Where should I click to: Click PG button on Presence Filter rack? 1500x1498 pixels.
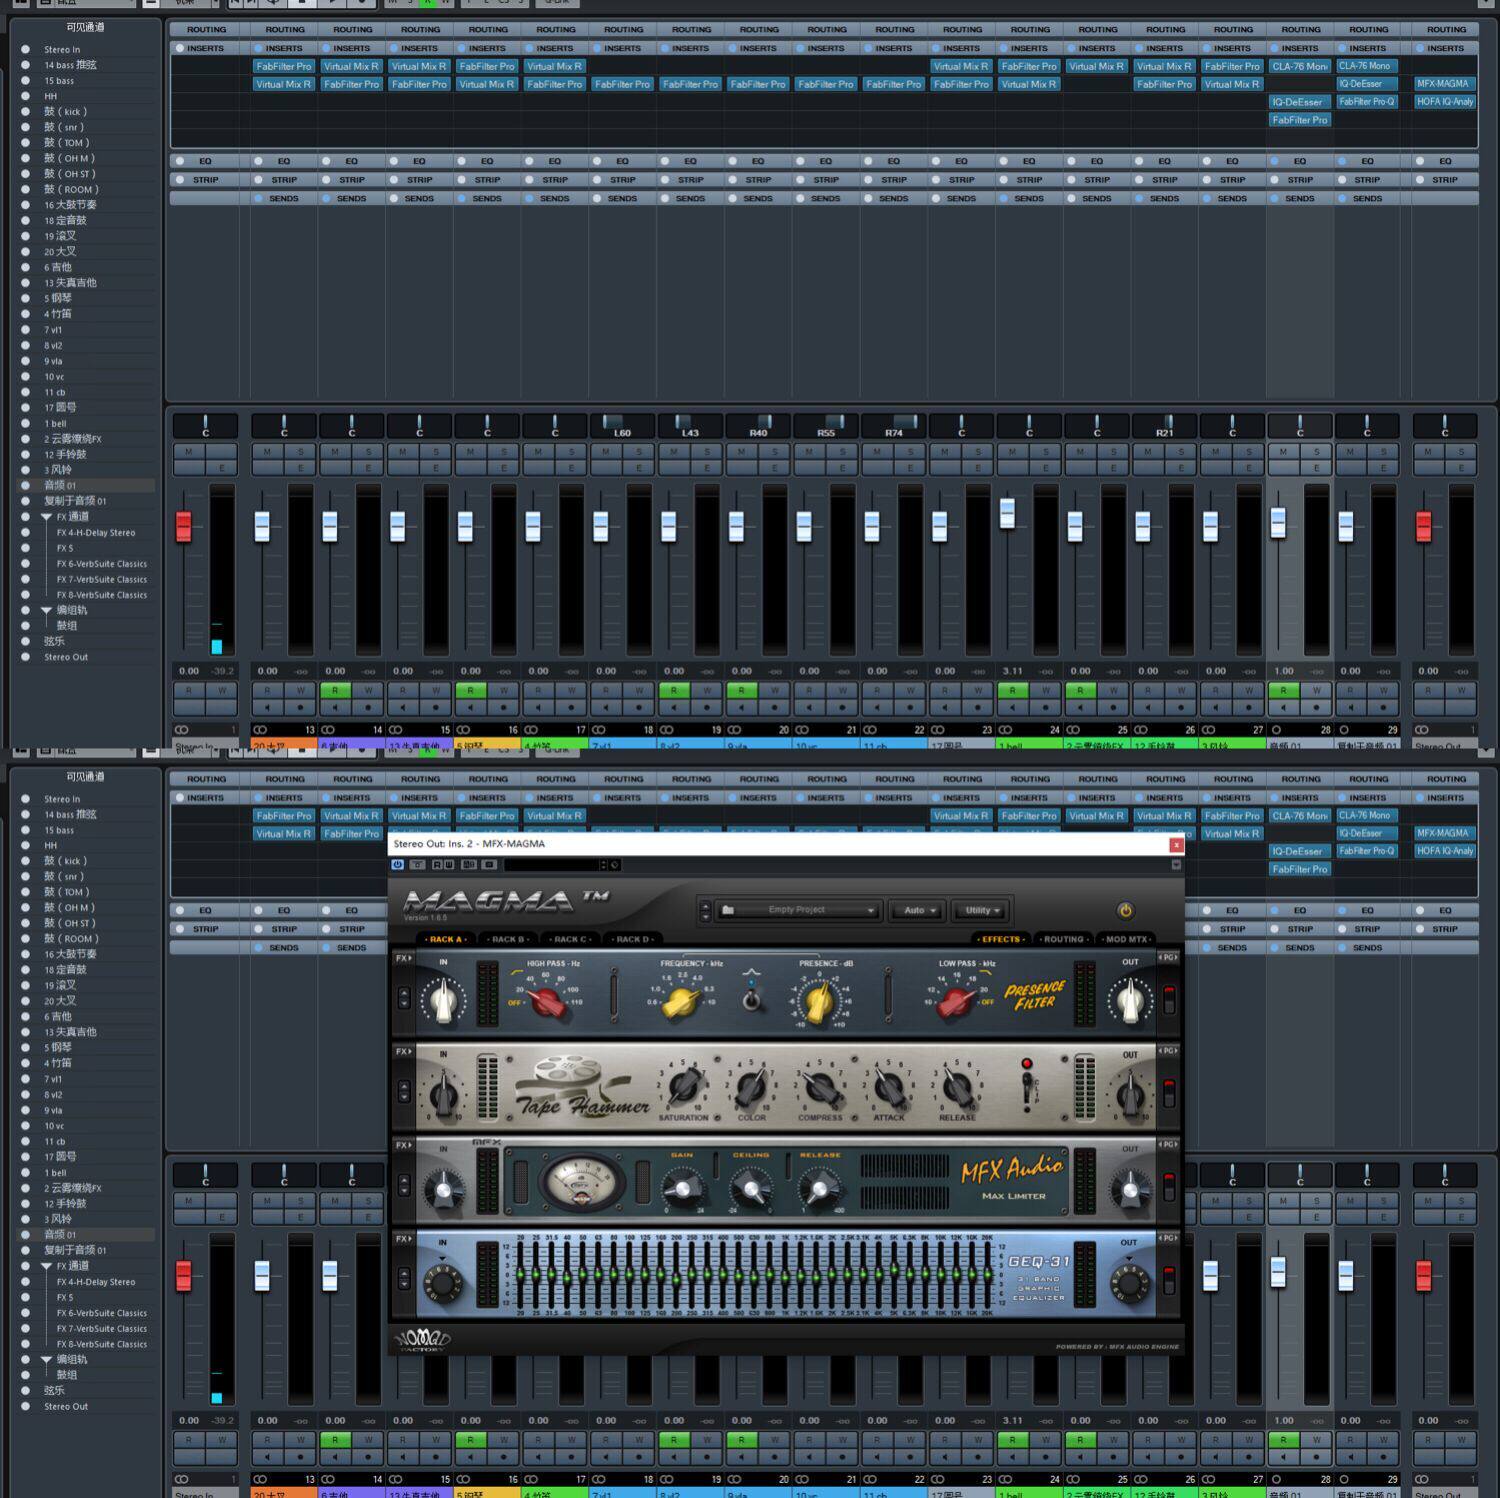click(1168, 958)
